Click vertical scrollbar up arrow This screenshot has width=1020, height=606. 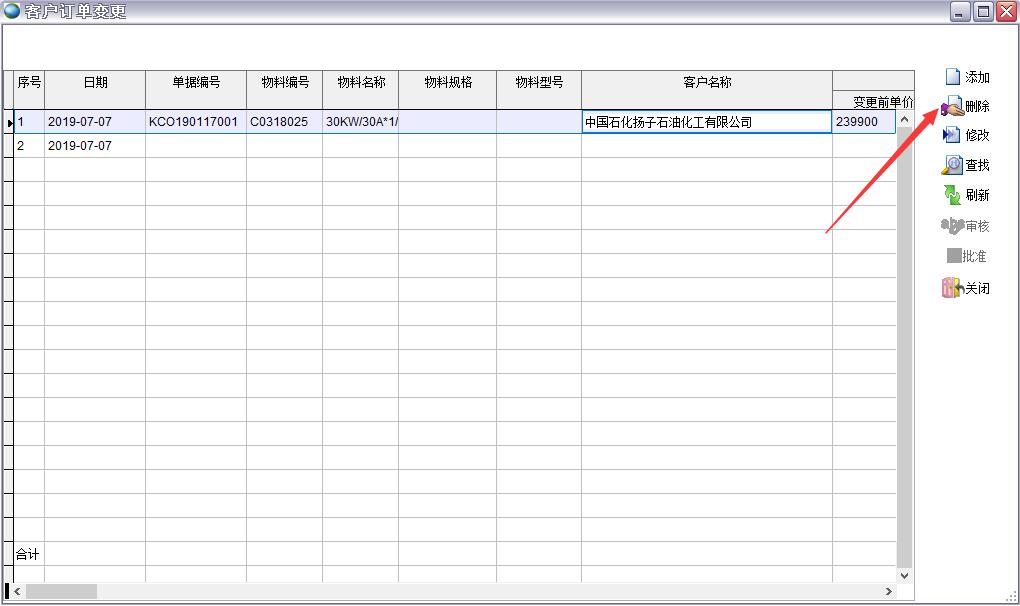904,119
